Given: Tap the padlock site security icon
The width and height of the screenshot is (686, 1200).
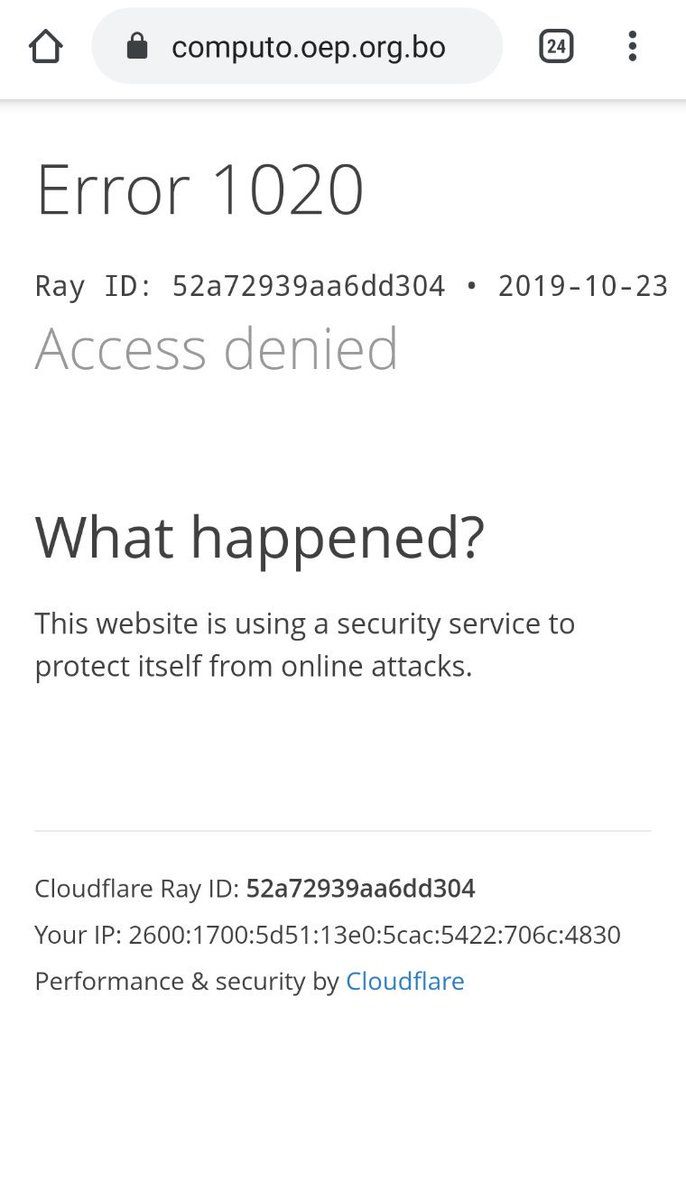Looking at the screenshot, I should [137, 46].
